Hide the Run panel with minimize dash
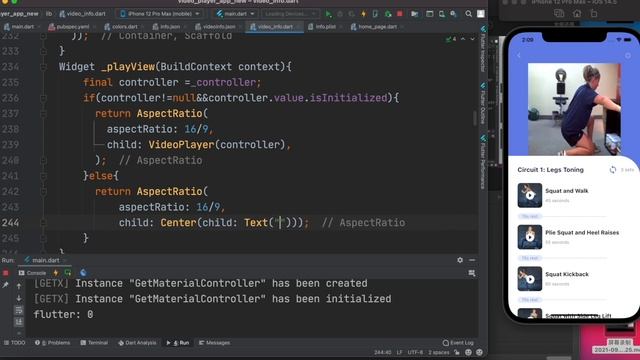Image resolution: width=640 pixels, height=360 pixels. pyautogui.click(x=472, y=260)
